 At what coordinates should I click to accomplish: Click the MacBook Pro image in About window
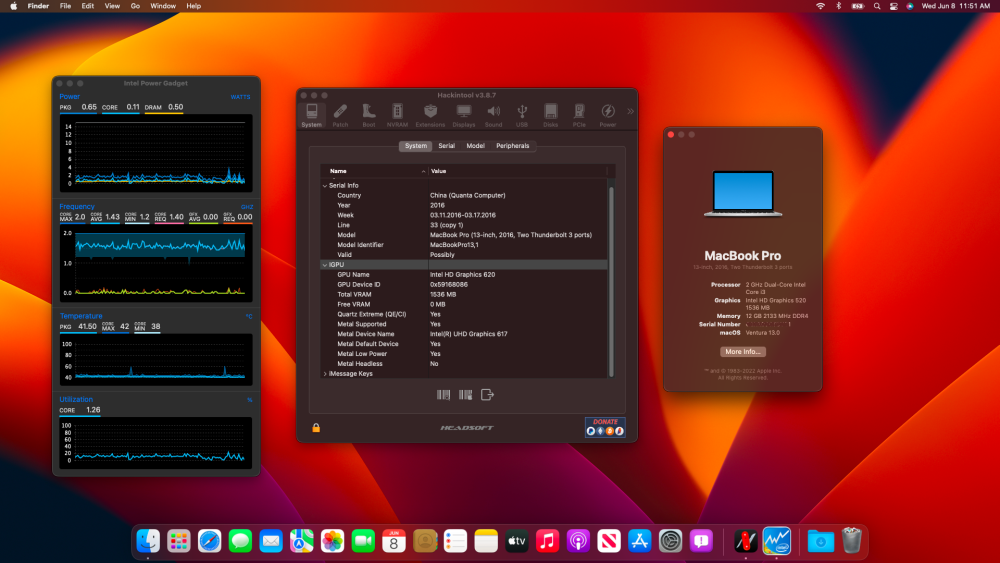click(x=743, y=194)
